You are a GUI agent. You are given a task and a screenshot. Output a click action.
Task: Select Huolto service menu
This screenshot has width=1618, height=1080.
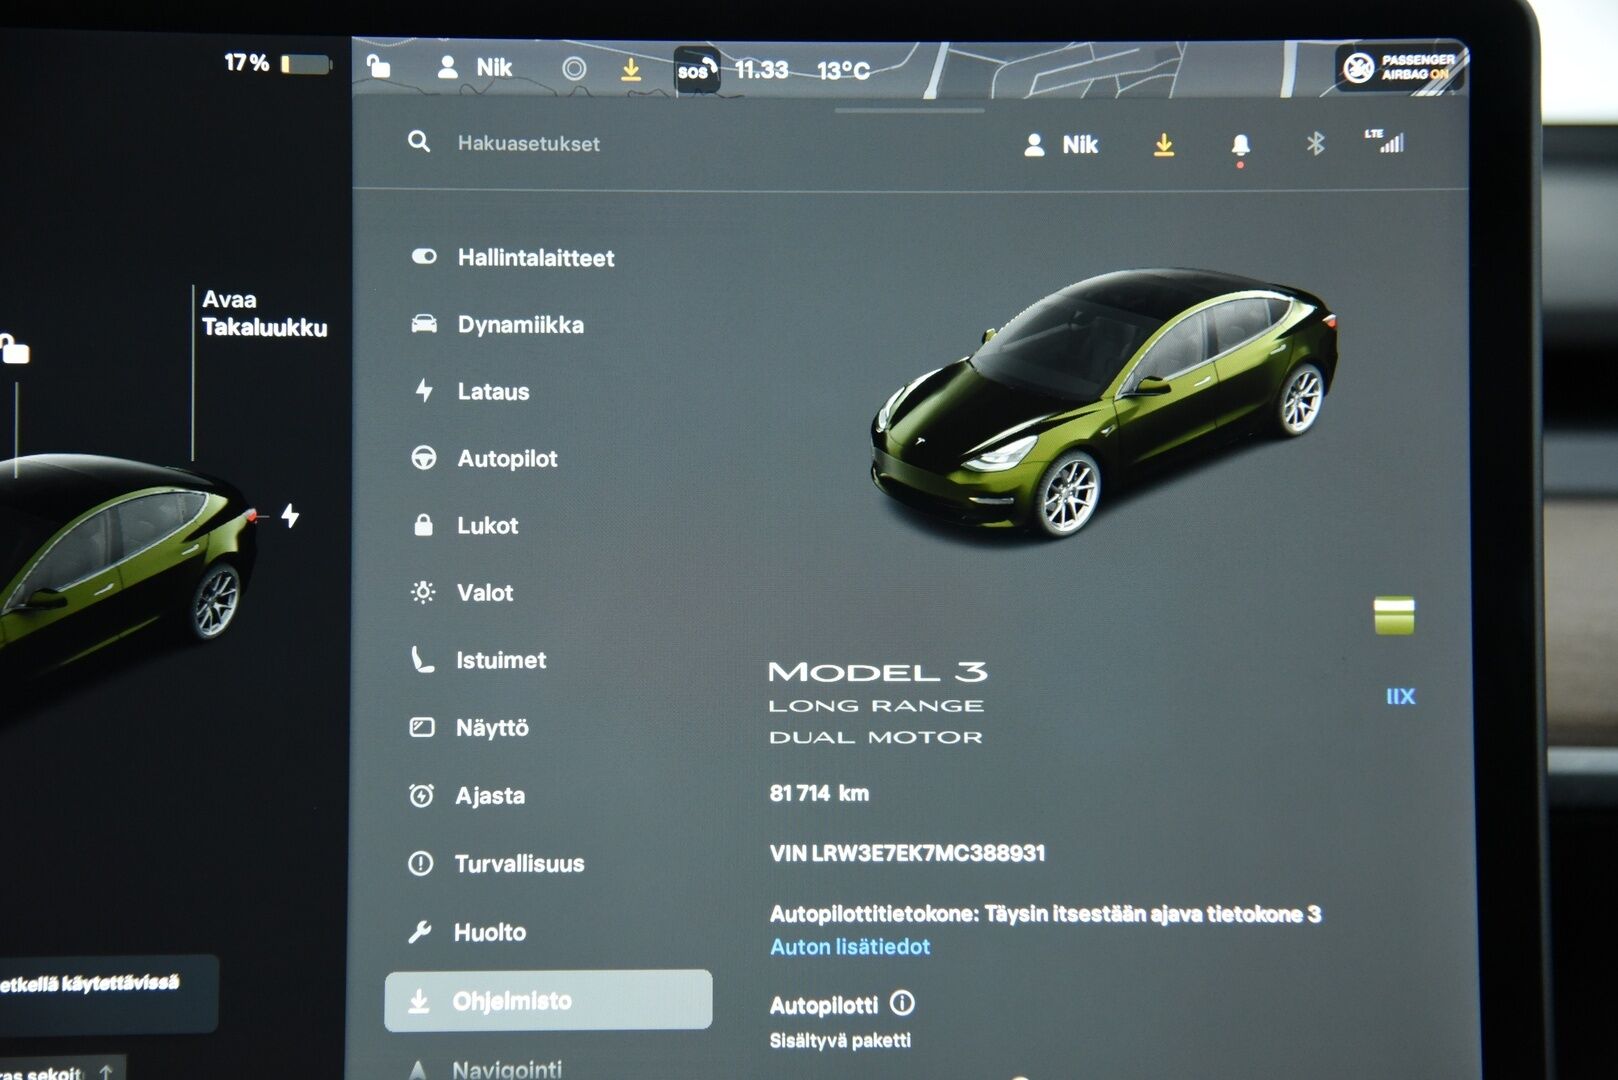point(467,932)
